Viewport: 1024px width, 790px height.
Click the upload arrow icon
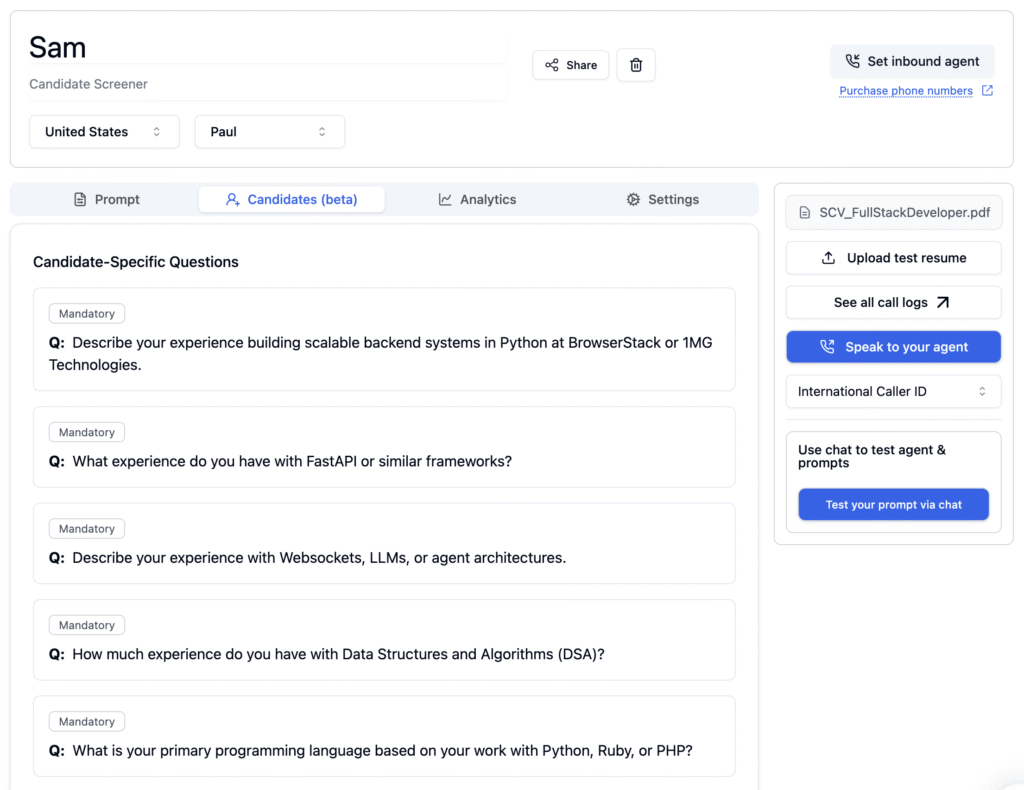click(x=828, y=257)
